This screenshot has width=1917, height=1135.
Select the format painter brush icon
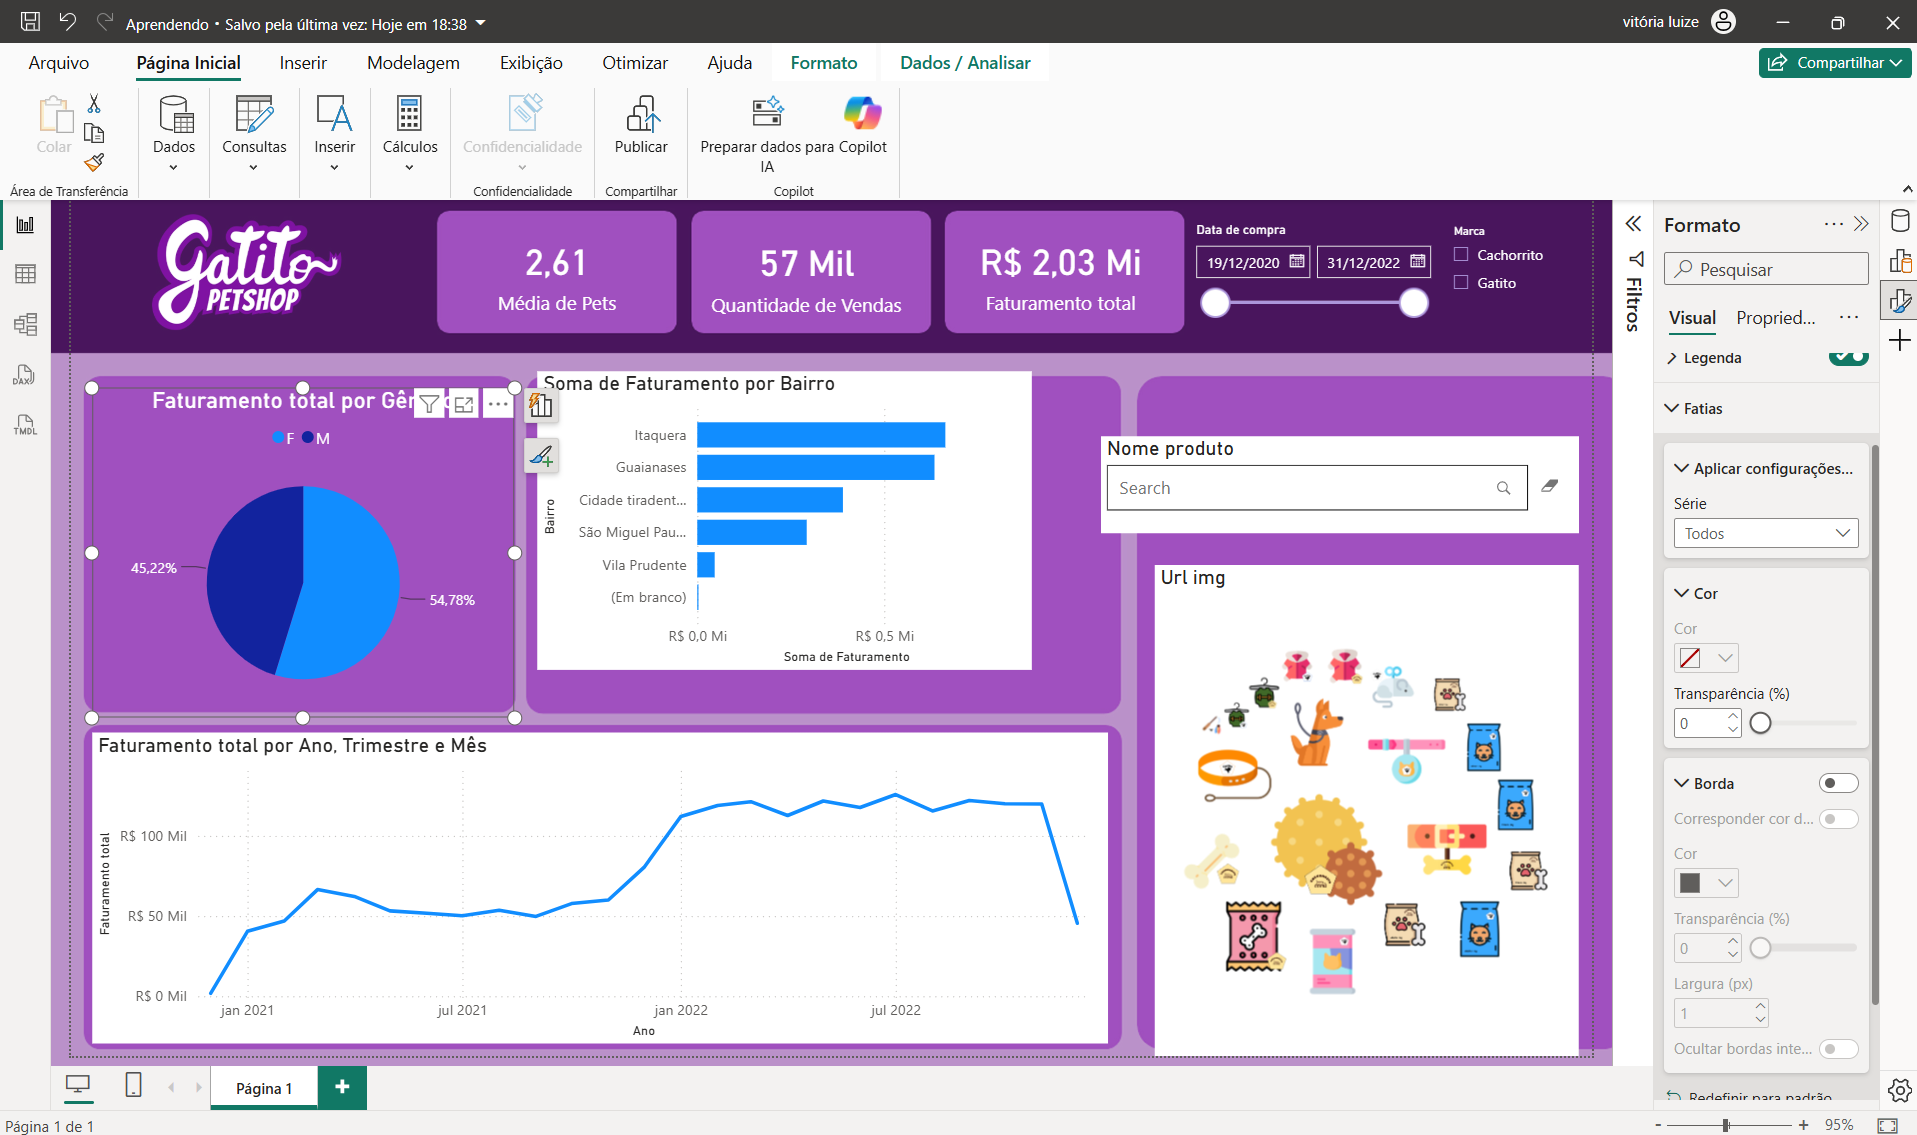(94, 163)
